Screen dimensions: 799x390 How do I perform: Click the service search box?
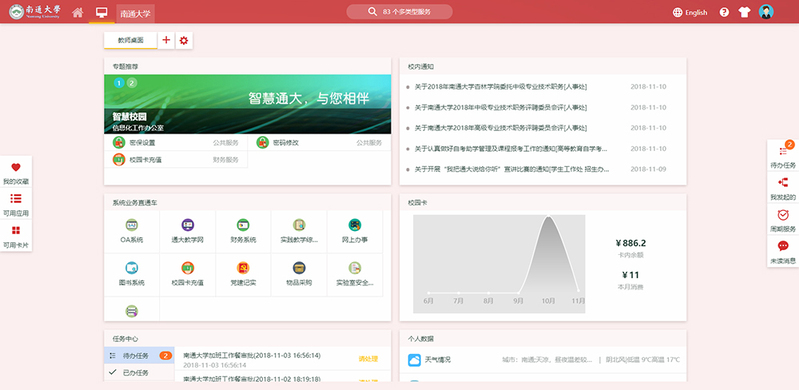[x=400, y=12]
